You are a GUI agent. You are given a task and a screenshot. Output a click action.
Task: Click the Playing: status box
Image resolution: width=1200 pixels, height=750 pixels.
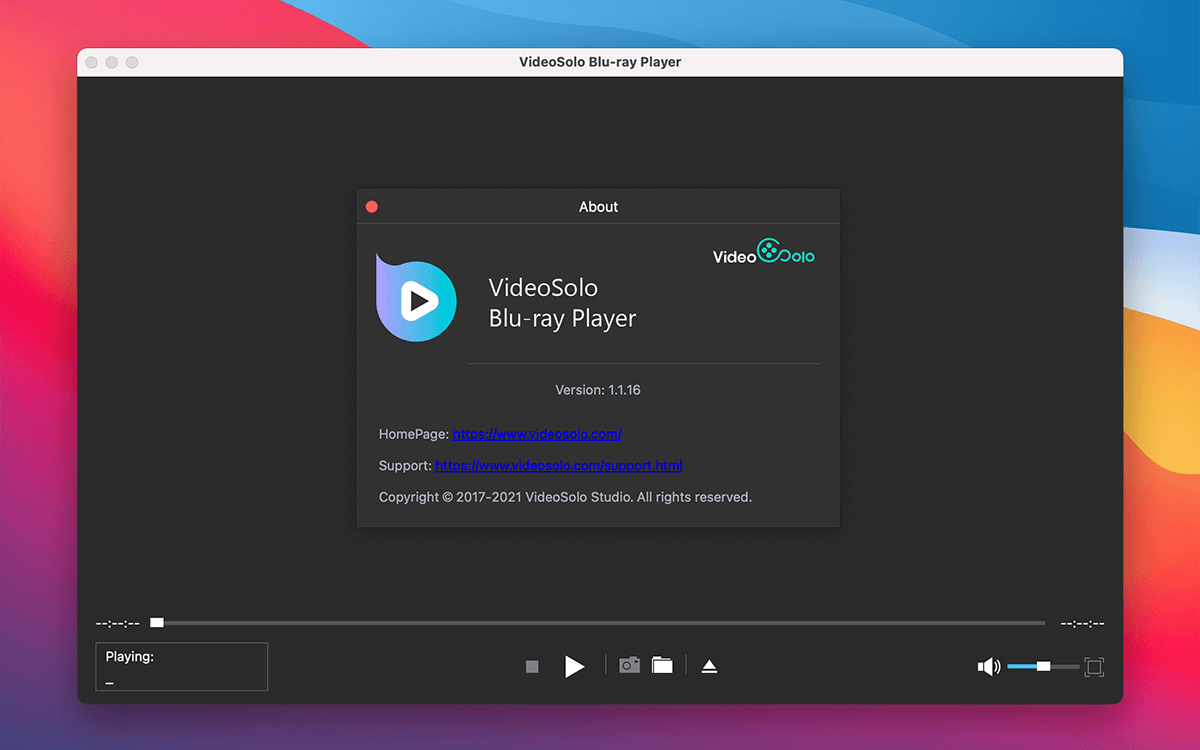[182, 667]
